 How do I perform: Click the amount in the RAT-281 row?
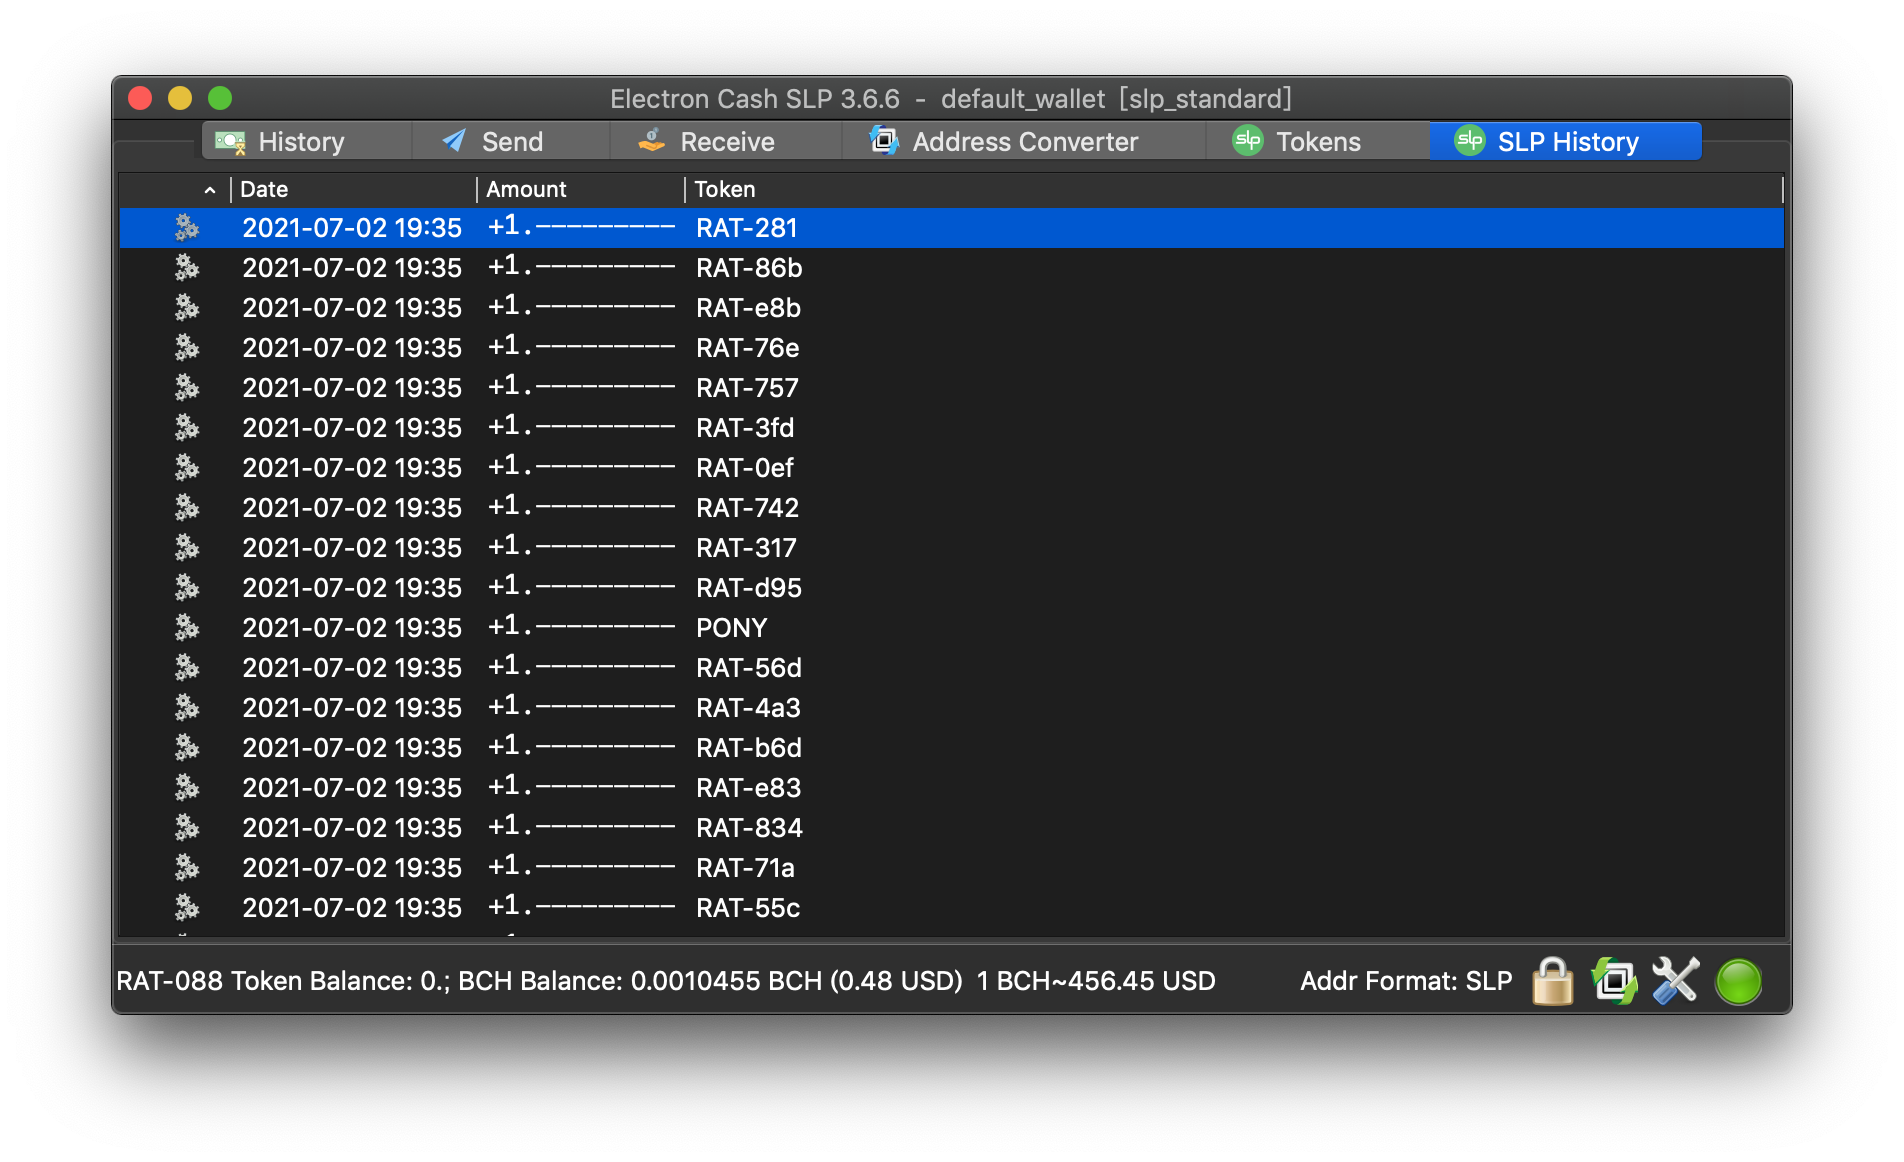click(x=581, y=227)
